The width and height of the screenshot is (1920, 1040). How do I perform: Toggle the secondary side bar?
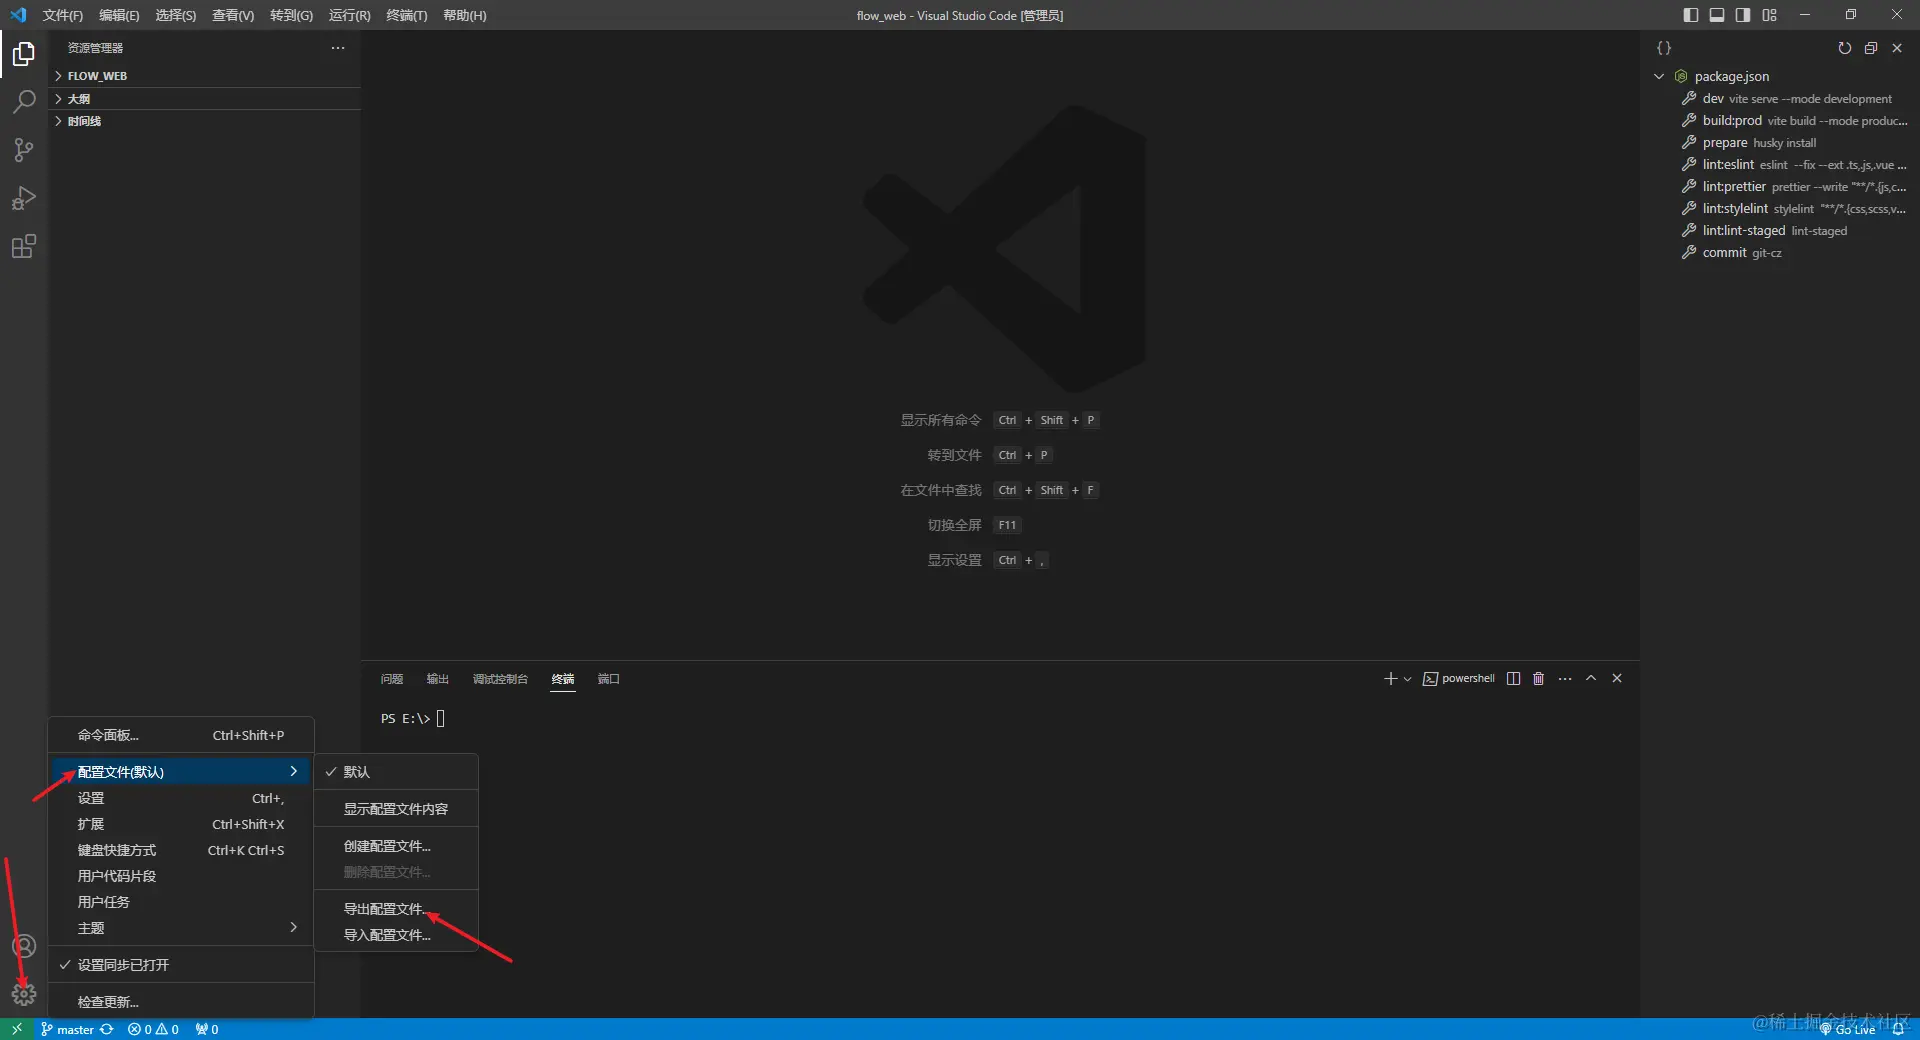[x=1743, y=15]
